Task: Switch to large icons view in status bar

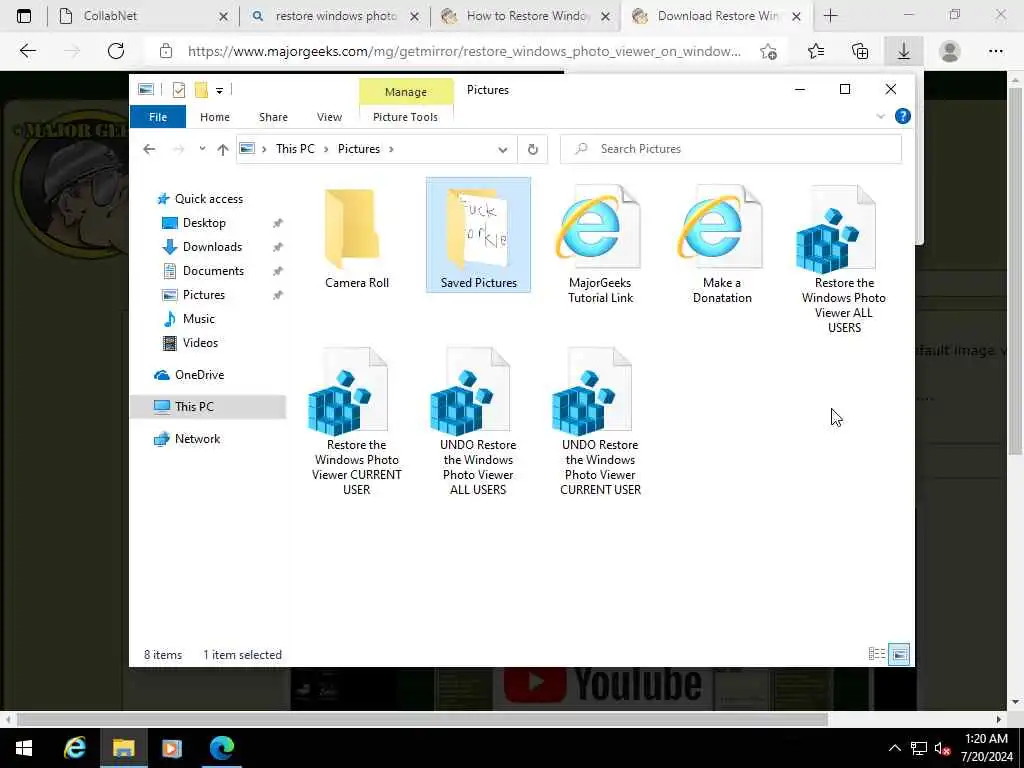Action: [899, 654]
